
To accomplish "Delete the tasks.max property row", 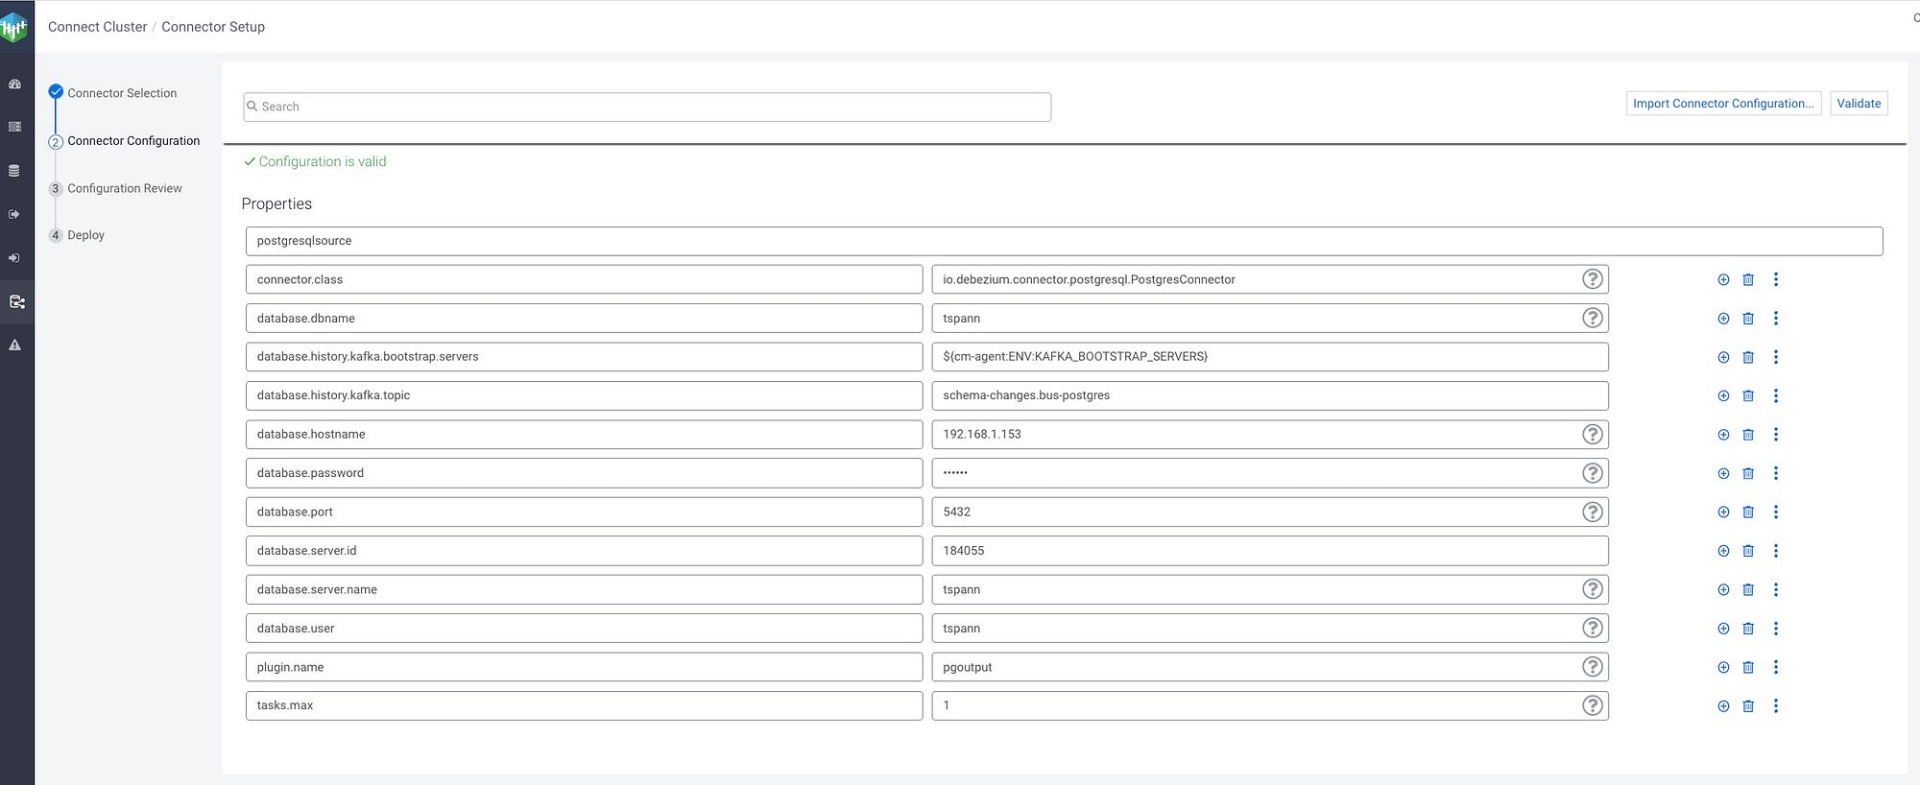I will pos(1748,706).
